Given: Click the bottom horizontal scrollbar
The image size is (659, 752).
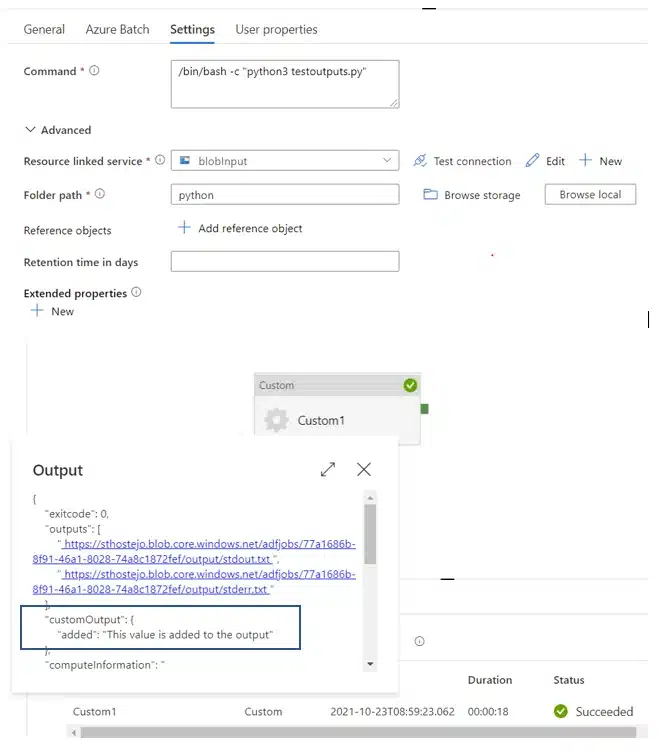Looking at the screenshot, I should (x=358, y=732).
